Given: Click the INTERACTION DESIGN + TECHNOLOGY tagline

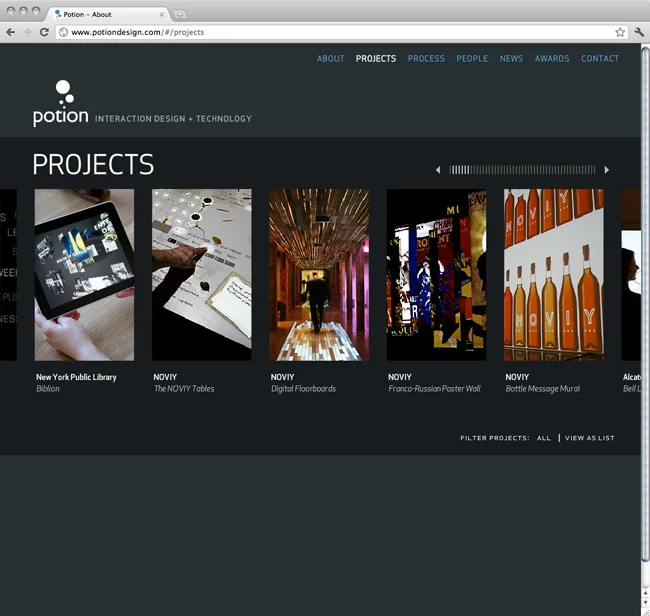Looking at the screenshot, I should [173, 119].
